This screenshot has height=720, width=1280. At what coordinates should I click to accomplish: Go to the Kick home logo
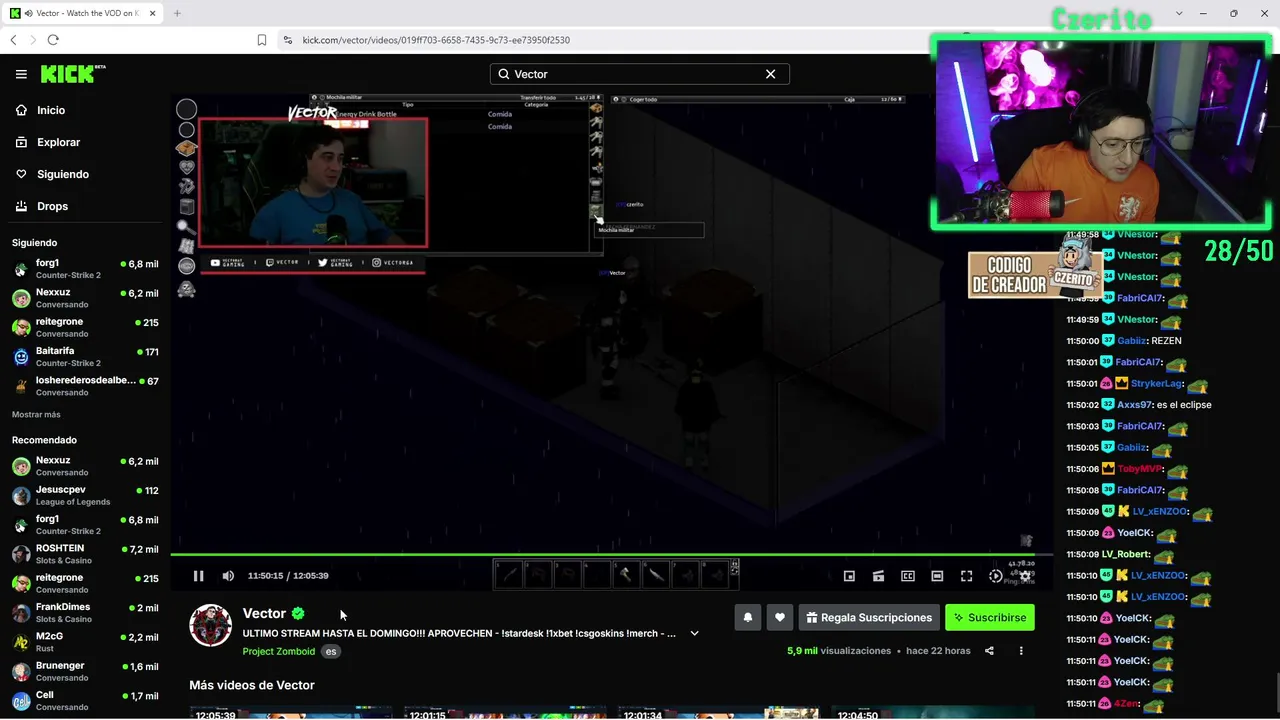[73, 74]
